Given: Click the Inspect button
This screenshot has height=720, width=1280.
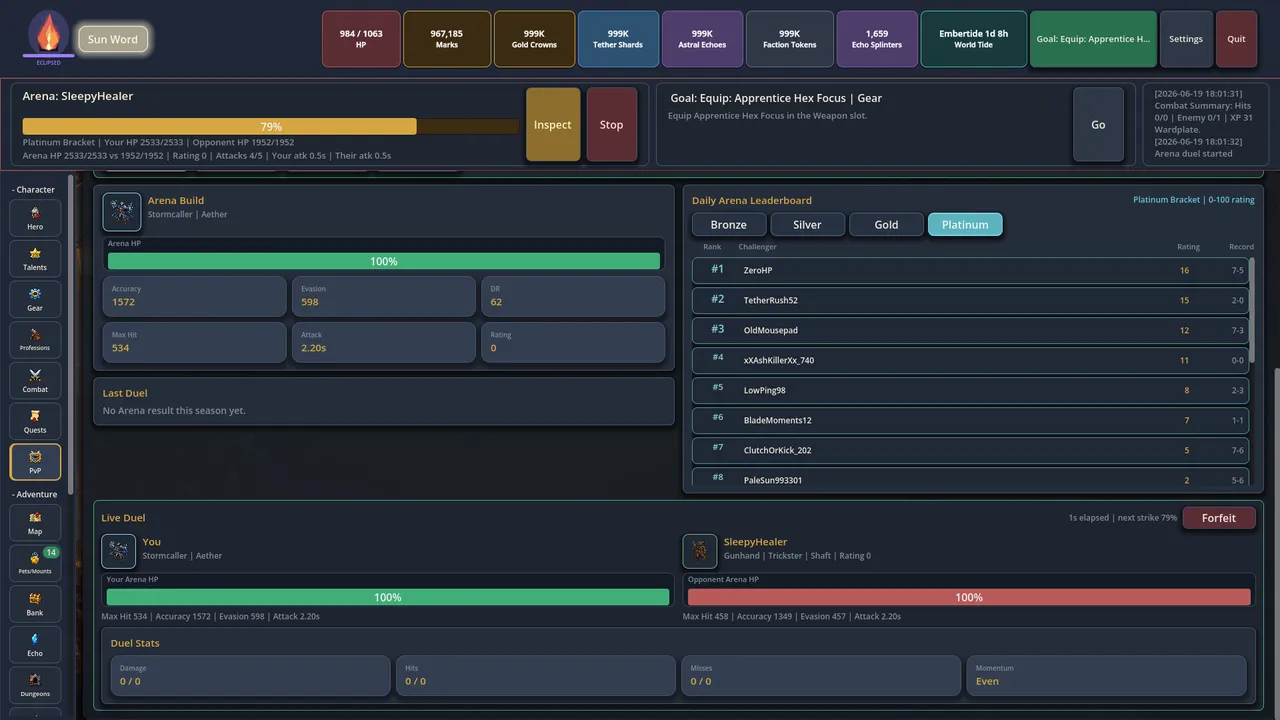Looking at the screenshot, I should coord(553,125).
